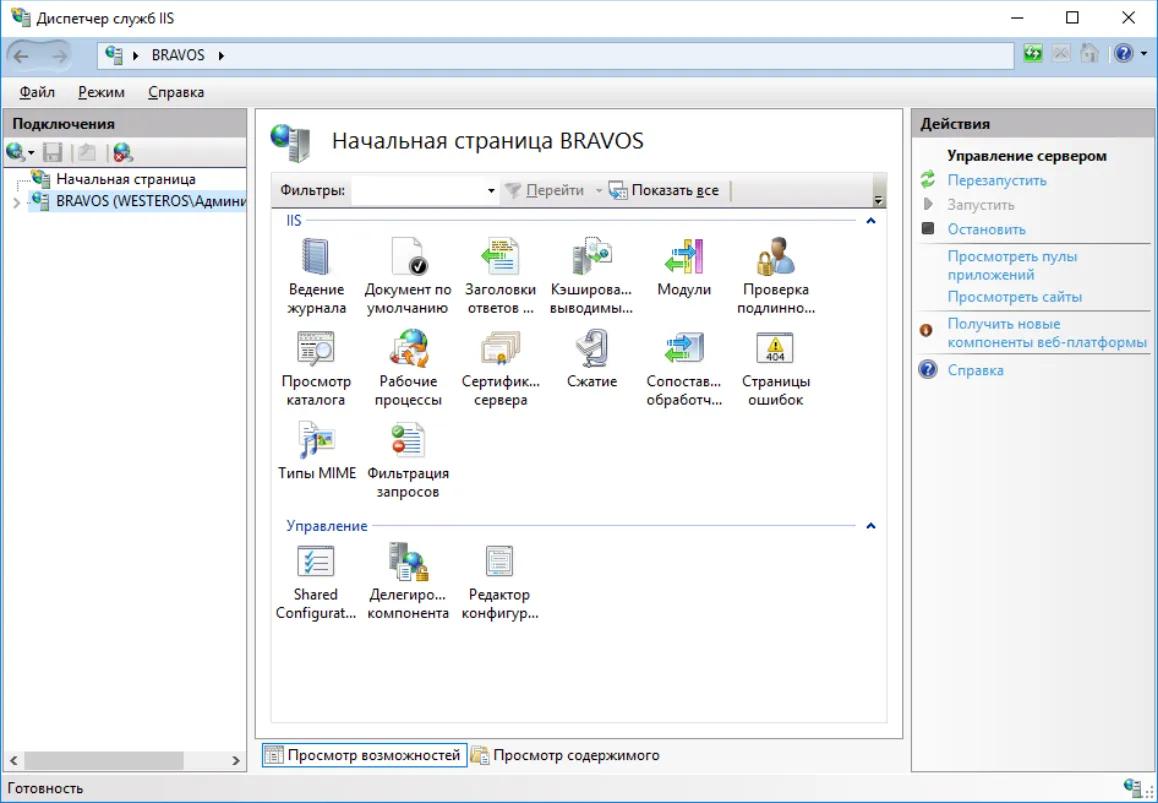Click the Просмотреть сайты link
1158x803 pixels.
click(1014, 297)
